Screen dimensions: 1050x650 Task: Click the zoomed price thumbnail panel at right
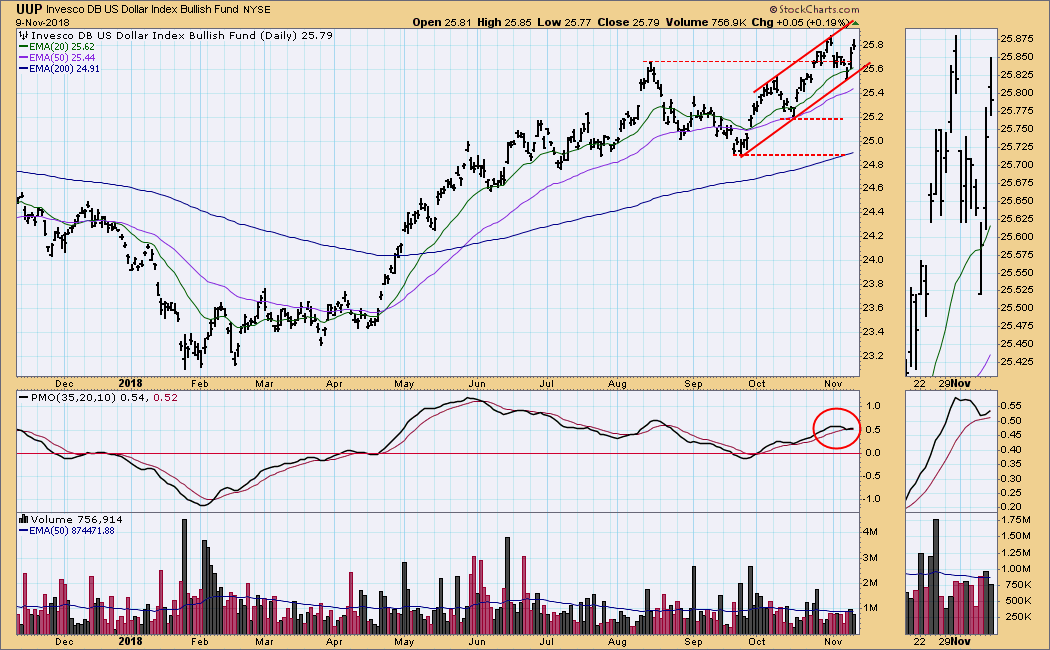950,200
